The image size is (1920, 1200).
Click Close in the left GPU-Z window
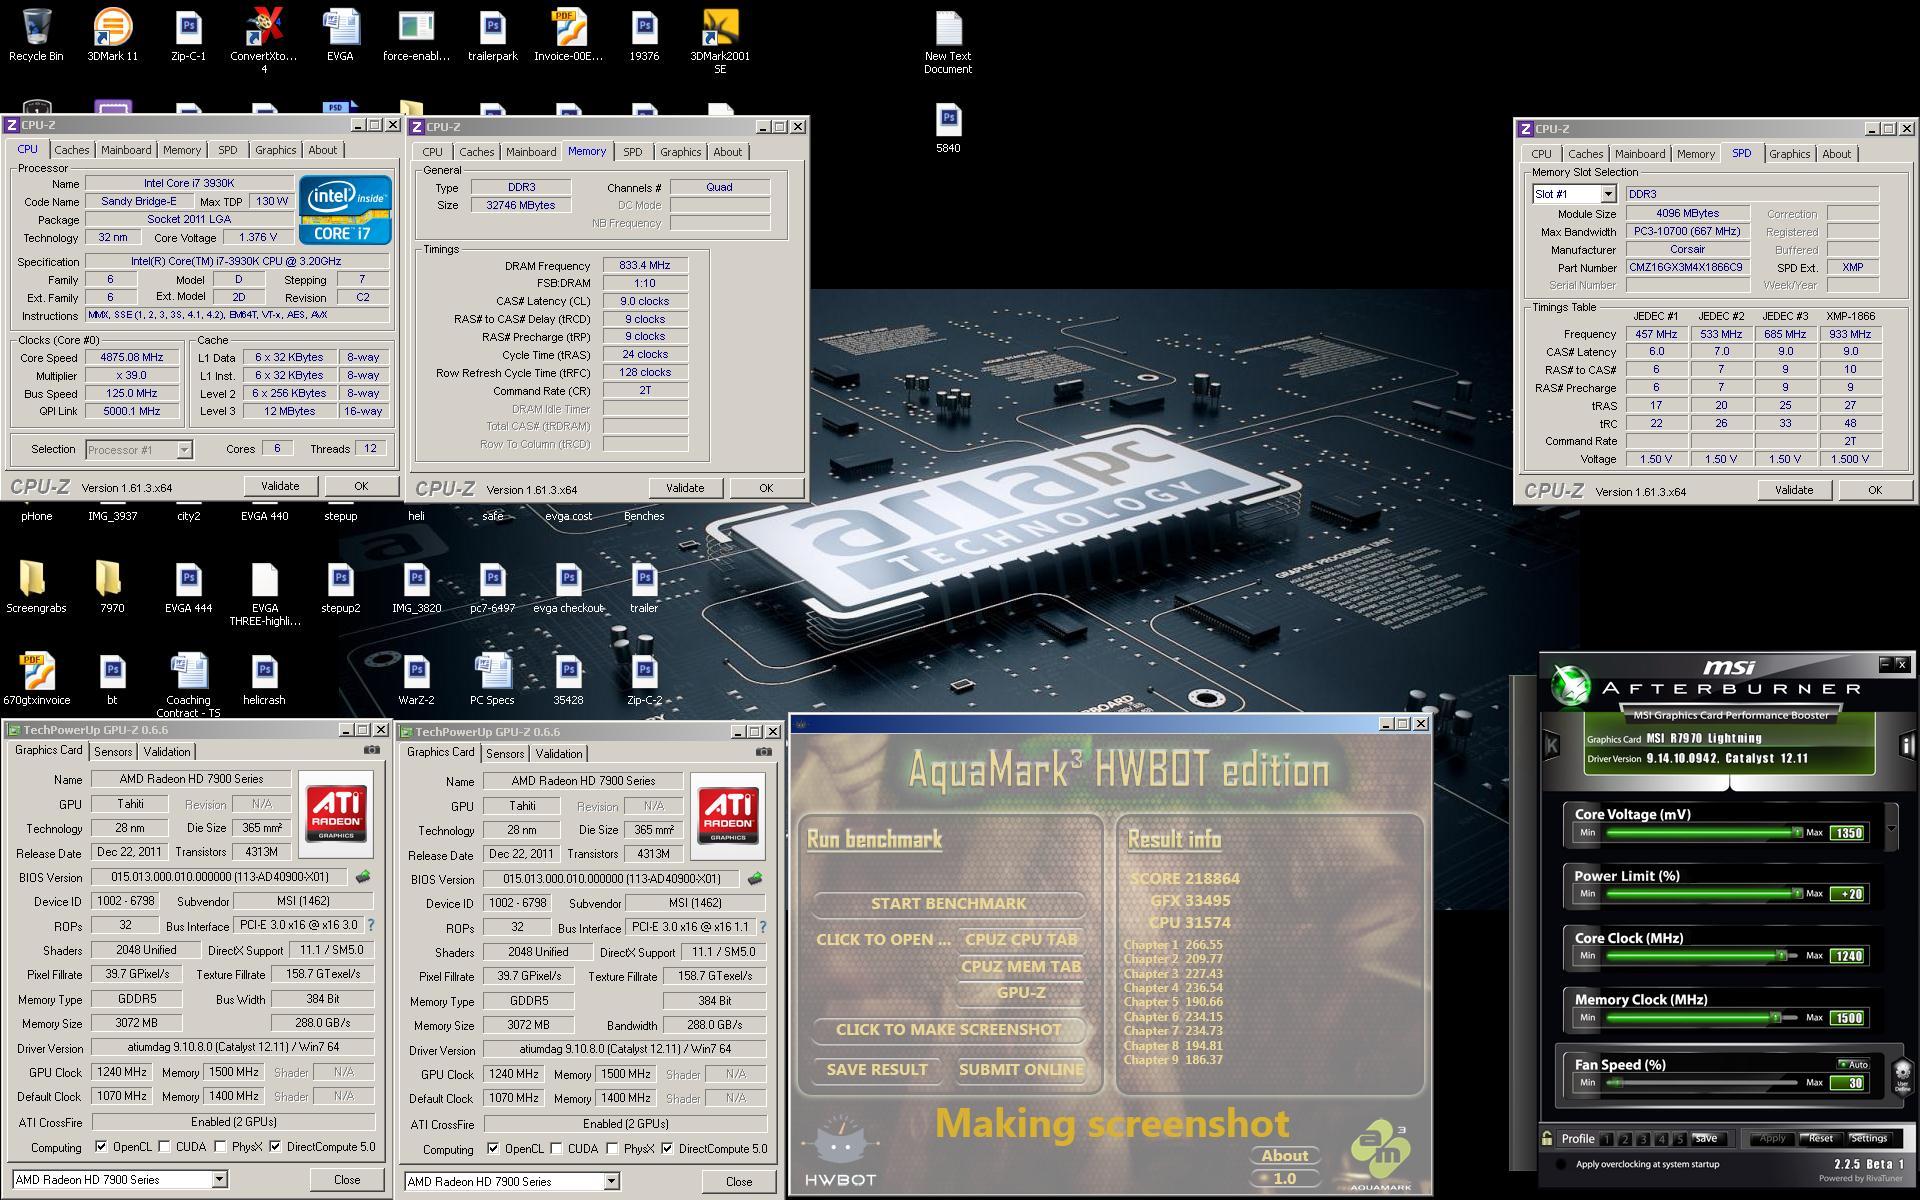(347, 1180)
